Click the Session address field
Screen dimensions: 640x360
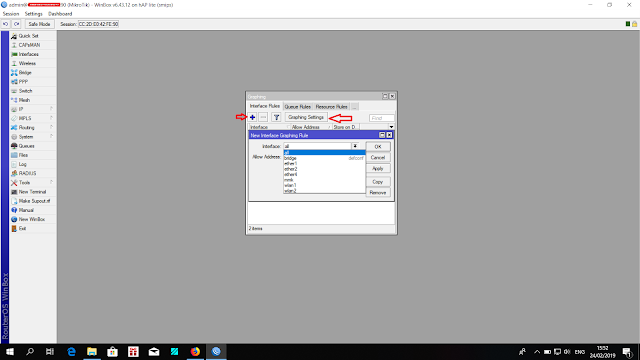tap(98, 24)
